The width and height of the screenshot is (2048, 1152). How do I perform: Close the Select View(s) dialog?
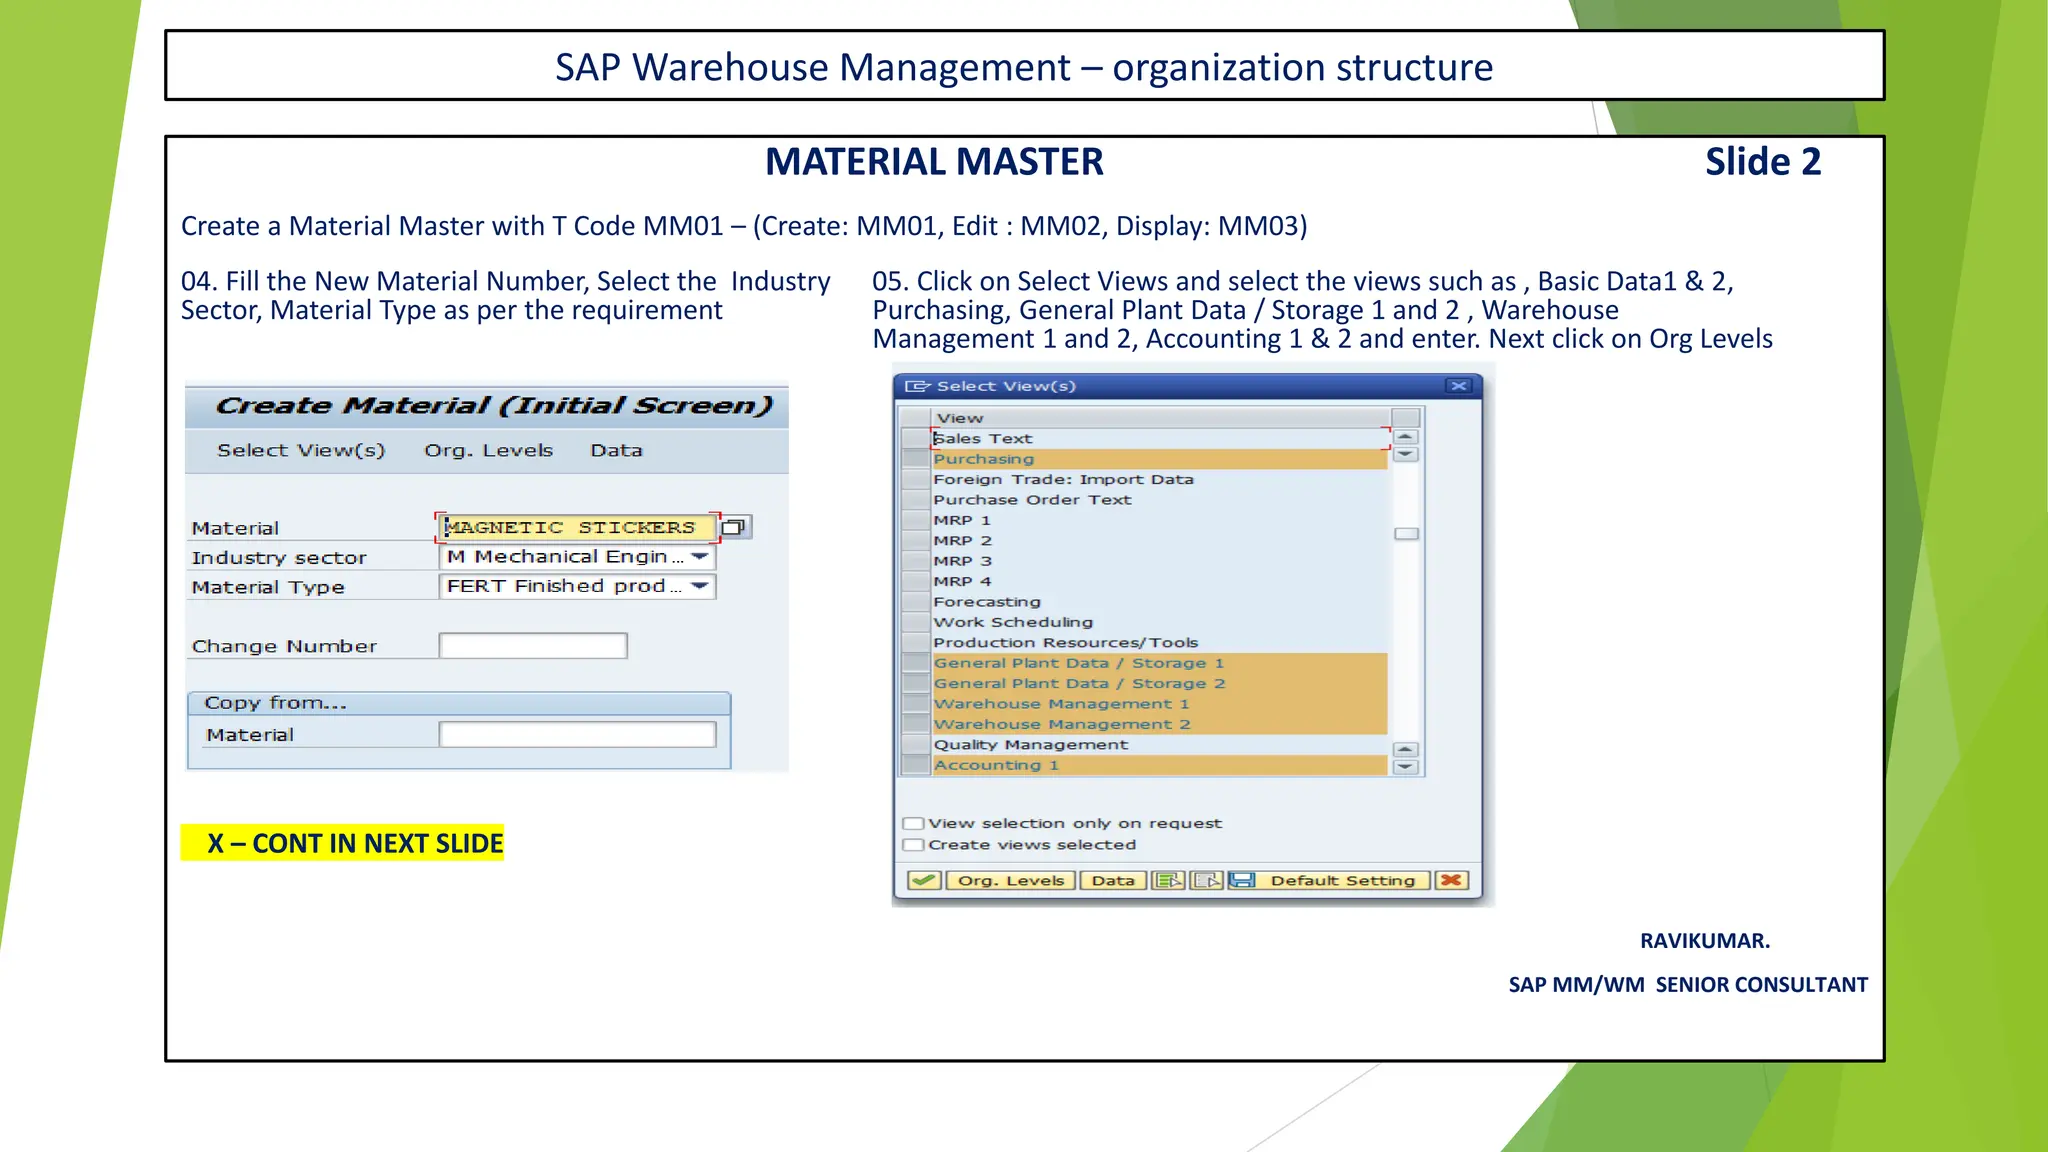1459,386
